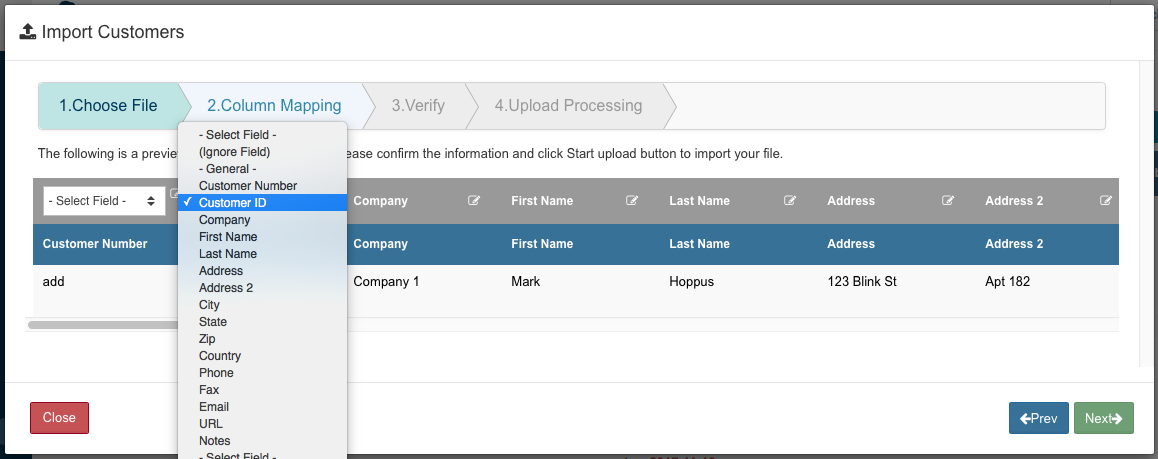1158x459 pixels.
Task: Click the Next button
Action: [1103, 418]
